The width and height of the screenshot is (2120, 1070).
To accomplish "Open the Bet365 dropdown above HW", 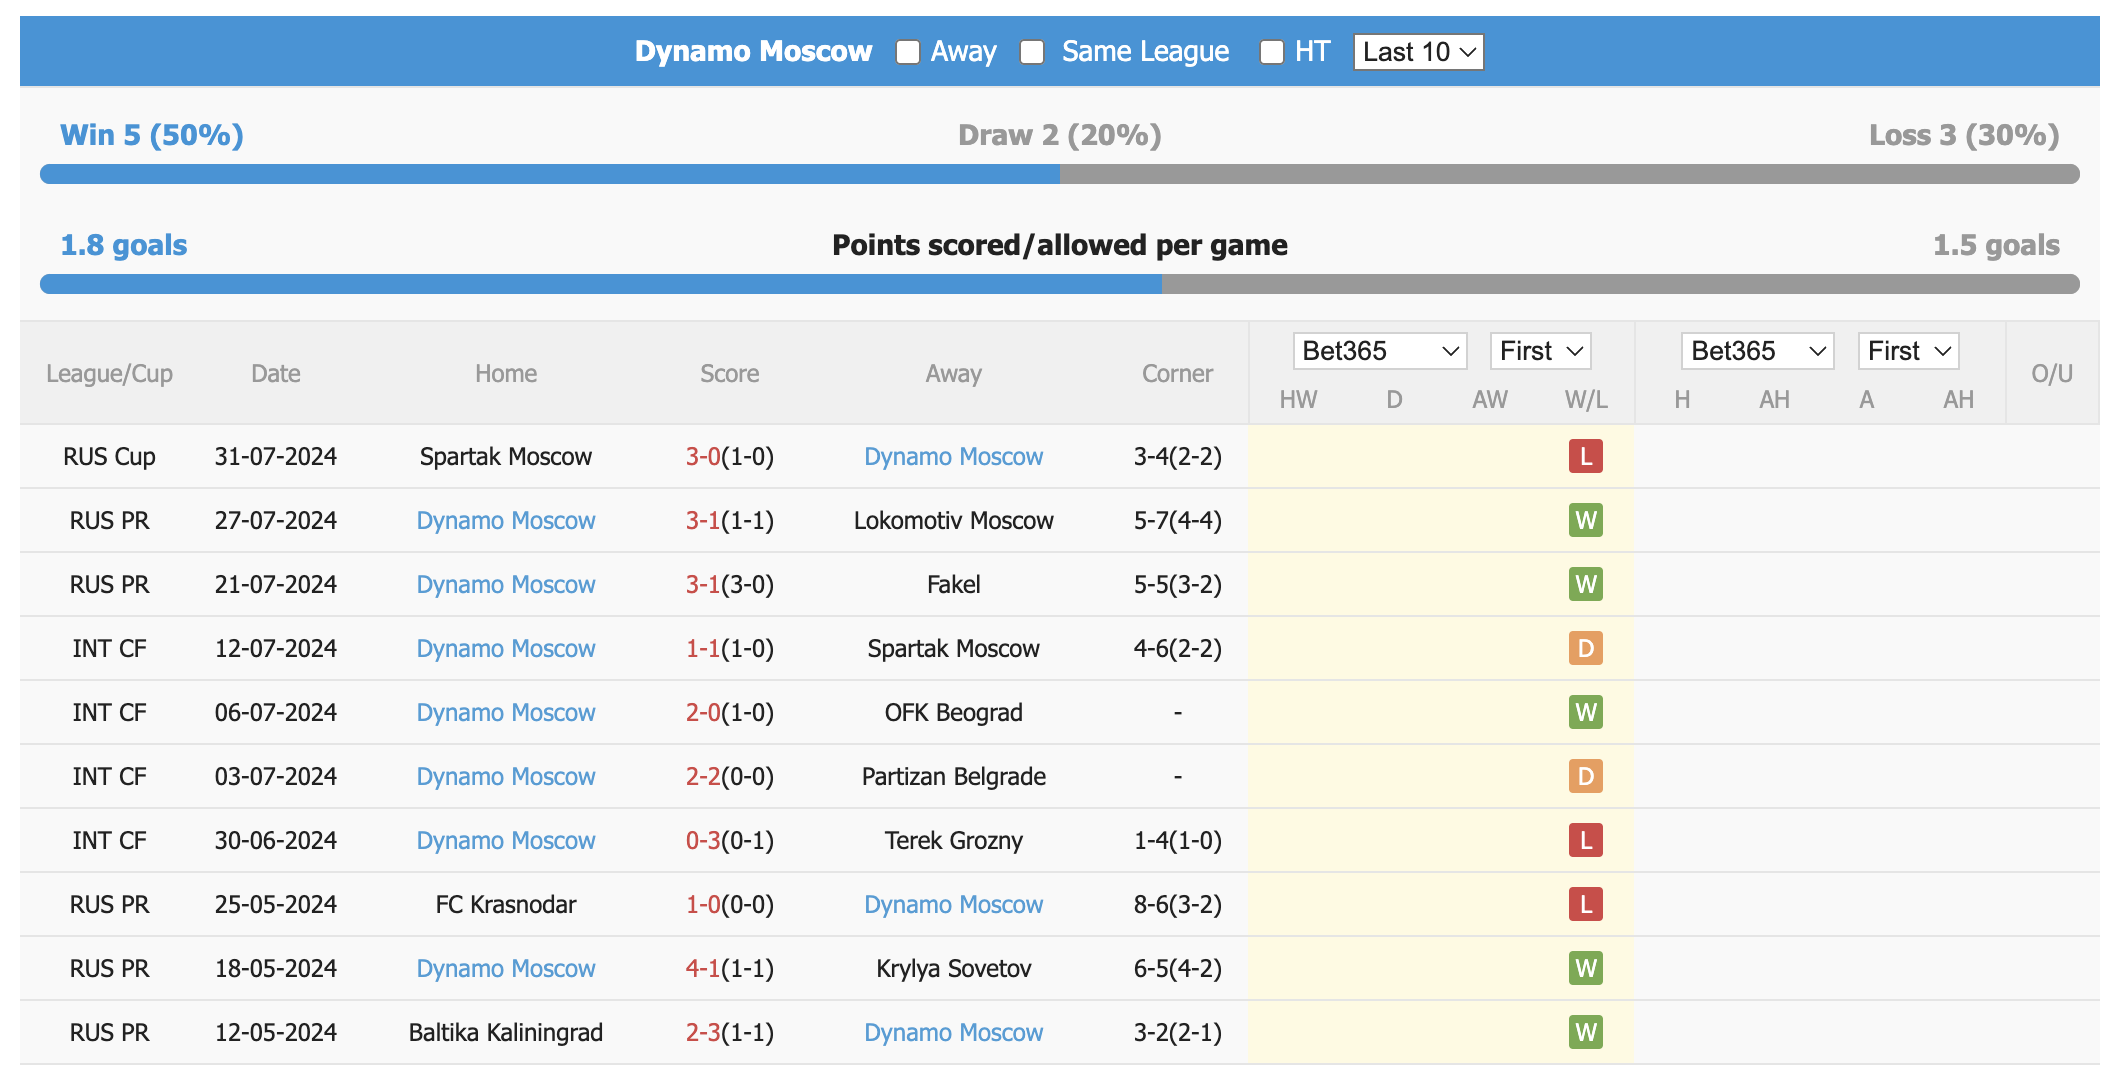I will (1380, 351).
